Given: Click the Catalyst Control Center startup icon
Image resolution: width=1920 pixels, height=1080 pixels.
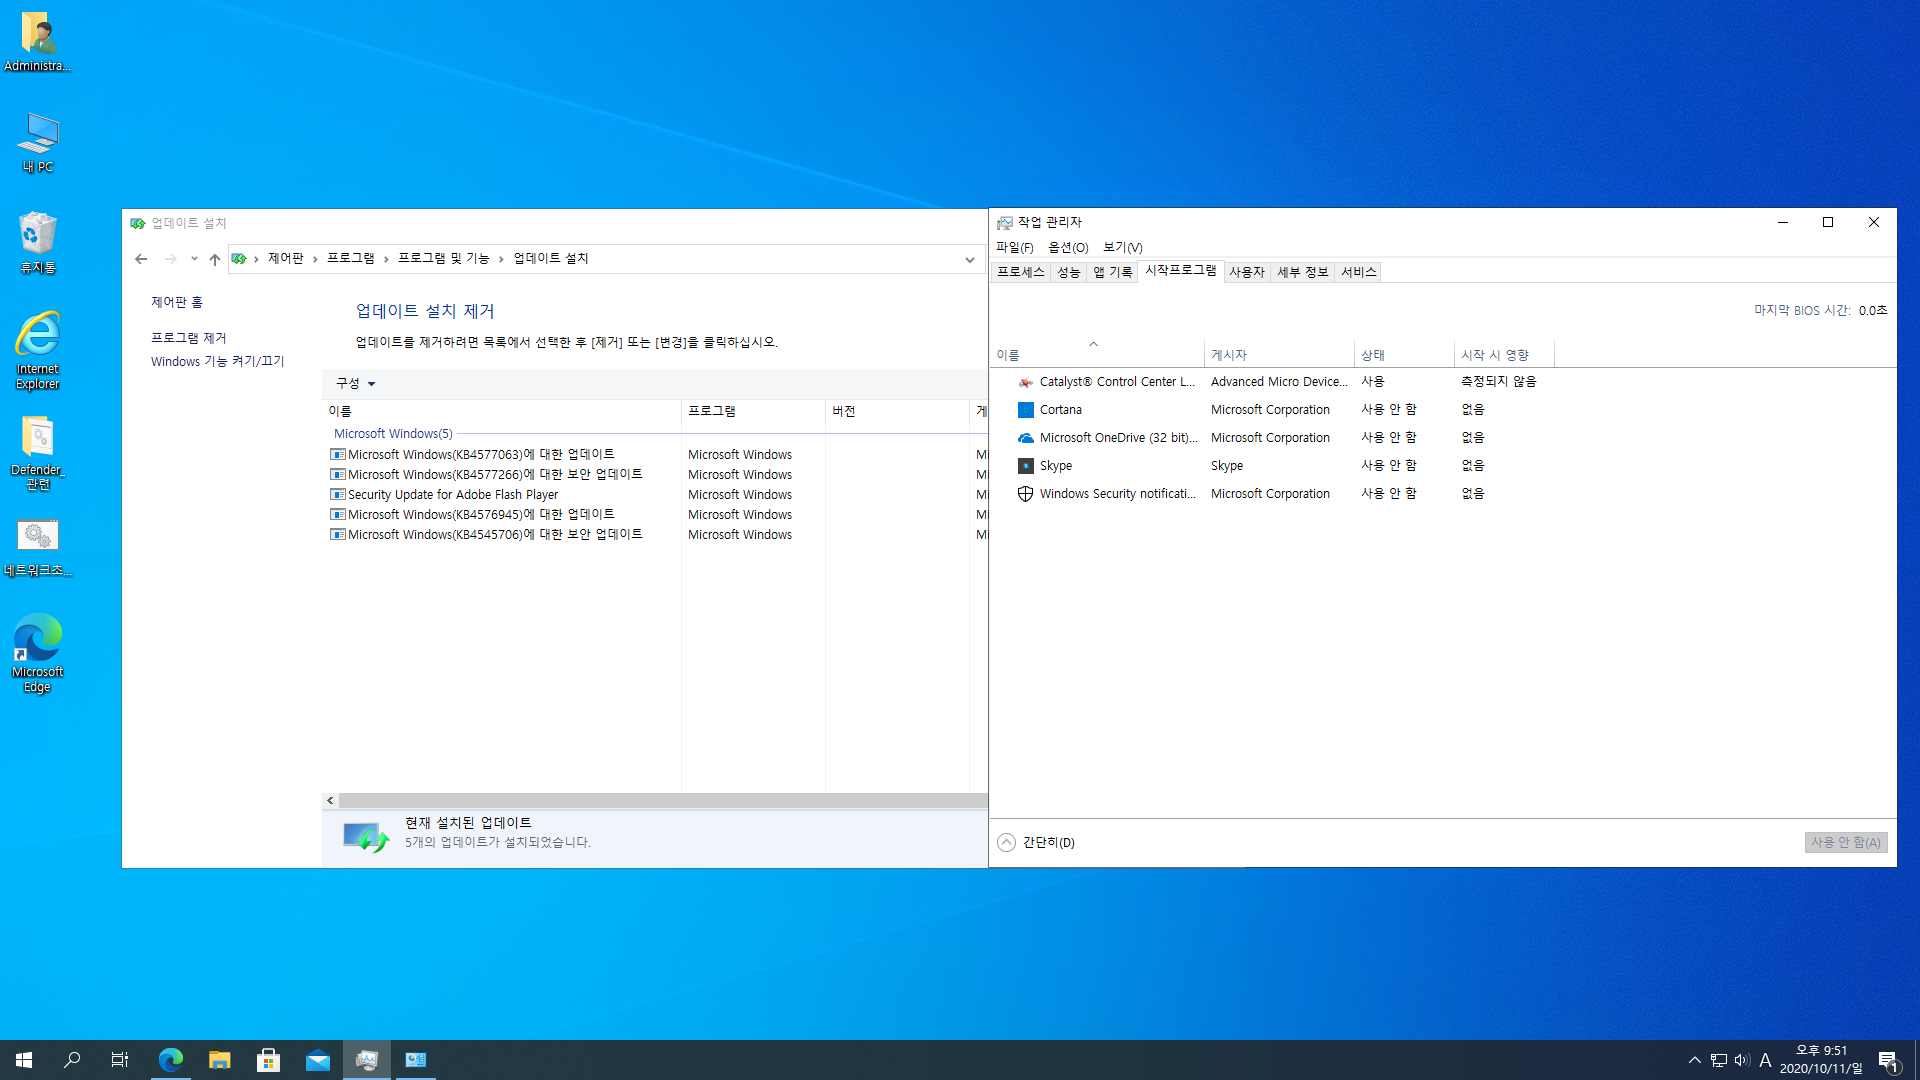Looking at the screenshot, I should [x=1025, y=382].
